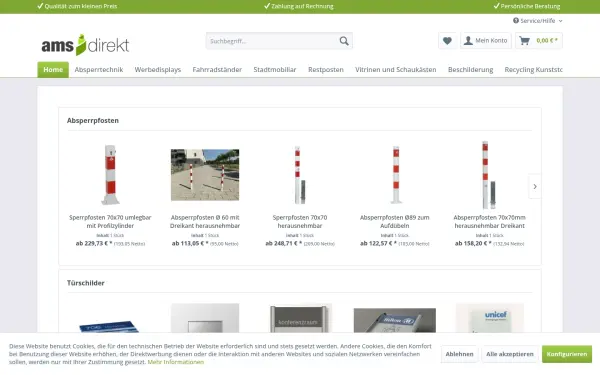Open the Werbedisplays menu
This screenshot has width=600, height=375.
coord(158,70)
